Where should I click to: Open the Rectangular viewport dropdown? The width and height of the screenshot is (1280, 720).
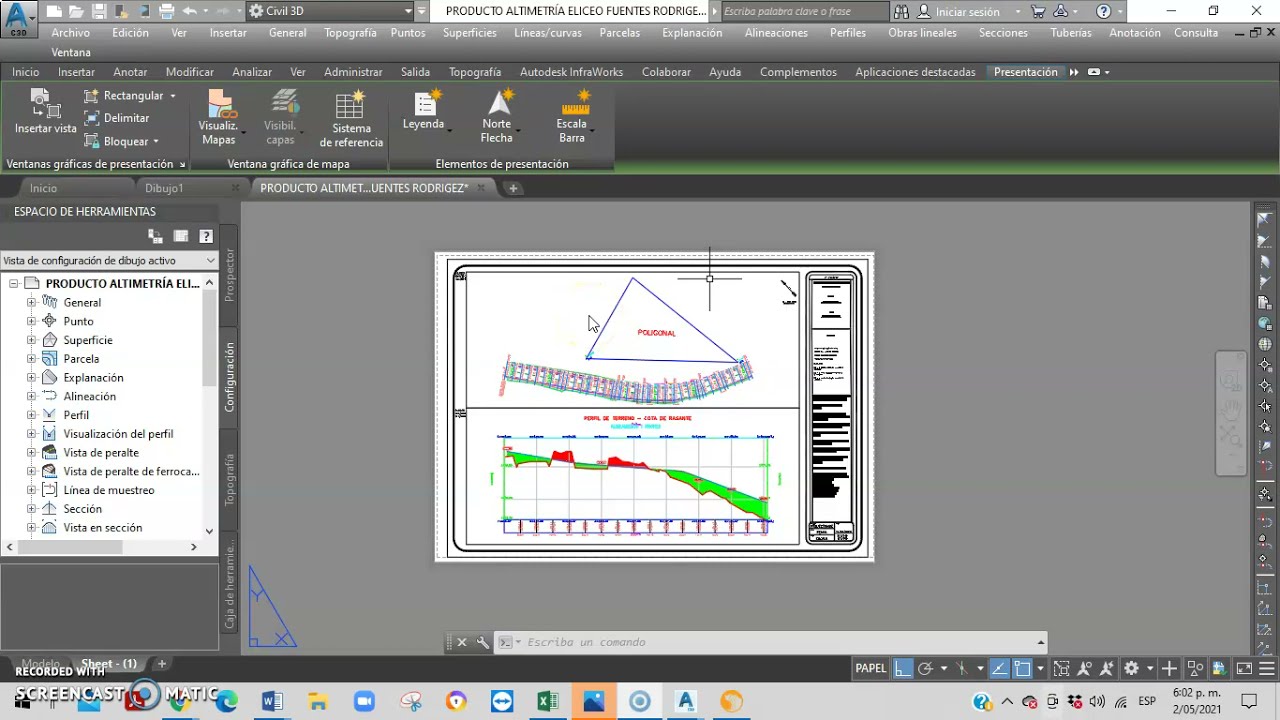[x=172, y=96]
